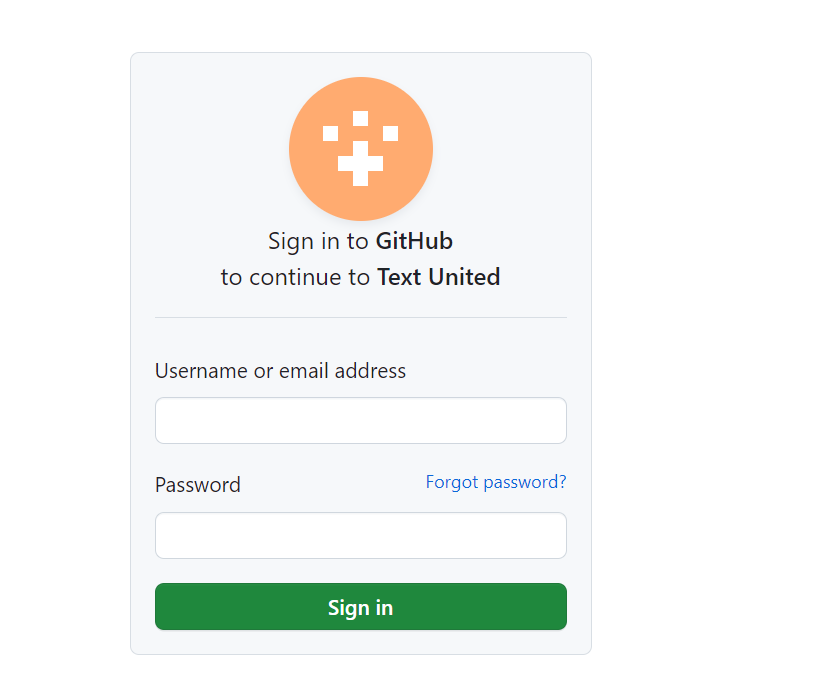The image size is (818, 674).
Task: Click the 'Sign in to GitHub' heading
Action: point(360,241)
